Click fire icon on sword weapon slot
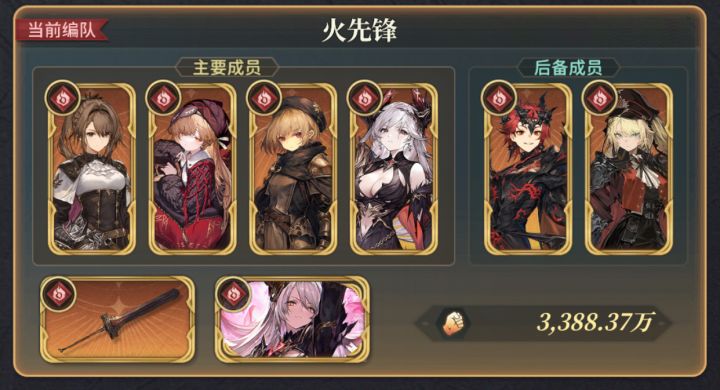Screen dimensions: 720x390 coord(58,294)
